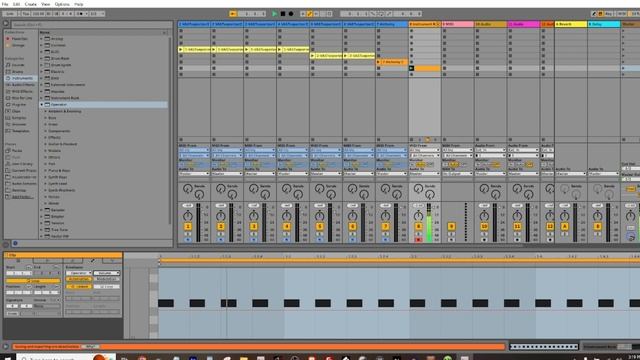Screen dimensions: 640x360
Task: Hide the browser with the show/hide toggle
Action: 6,24
